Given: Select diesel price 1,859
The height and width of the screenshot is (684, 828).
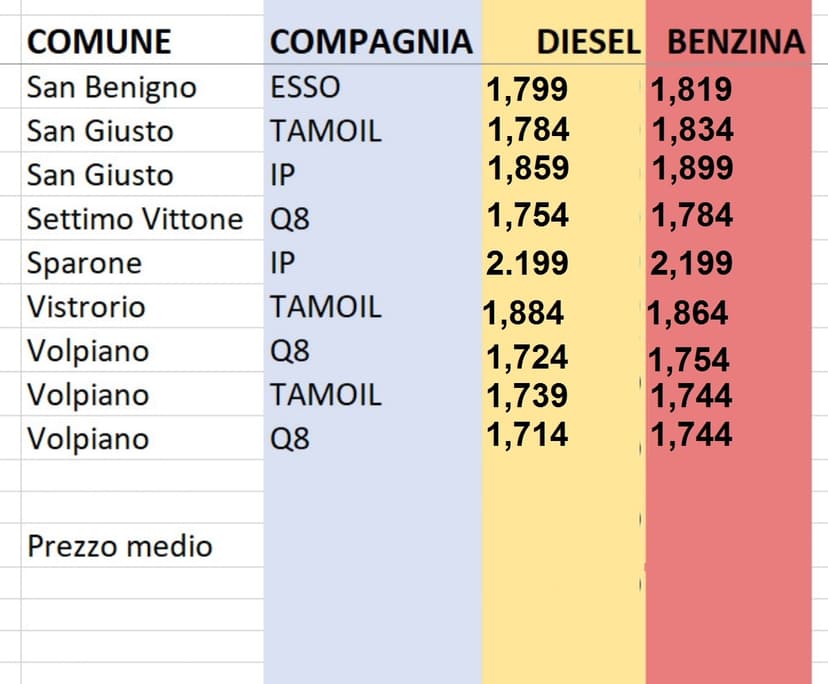Looking at the screenshot, I should point(527,168).
